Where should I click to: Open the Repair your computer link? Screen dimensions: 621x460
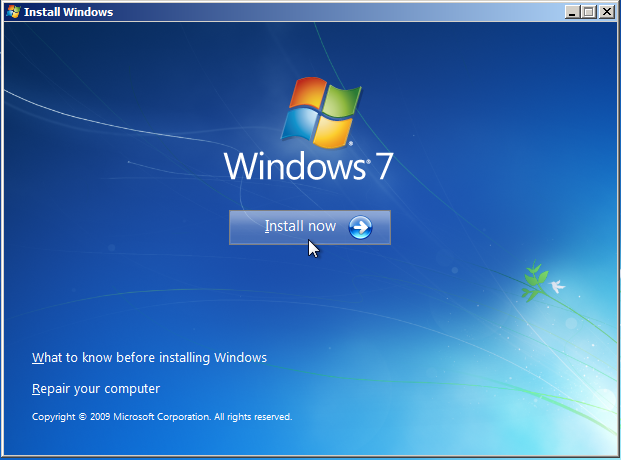[x=96, y=389]
